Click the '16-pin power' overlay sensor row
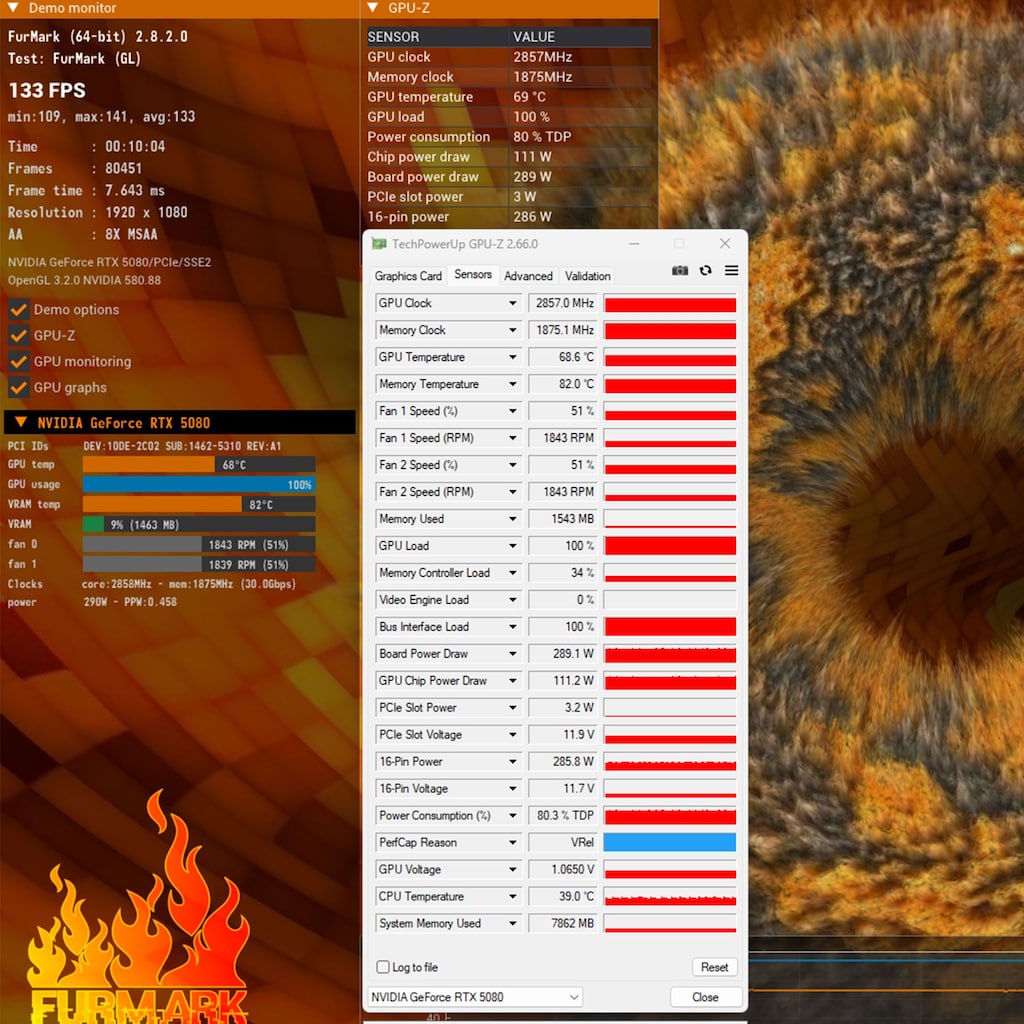The height and width of the screenshot is (1024, 1024). pos(509,217)
